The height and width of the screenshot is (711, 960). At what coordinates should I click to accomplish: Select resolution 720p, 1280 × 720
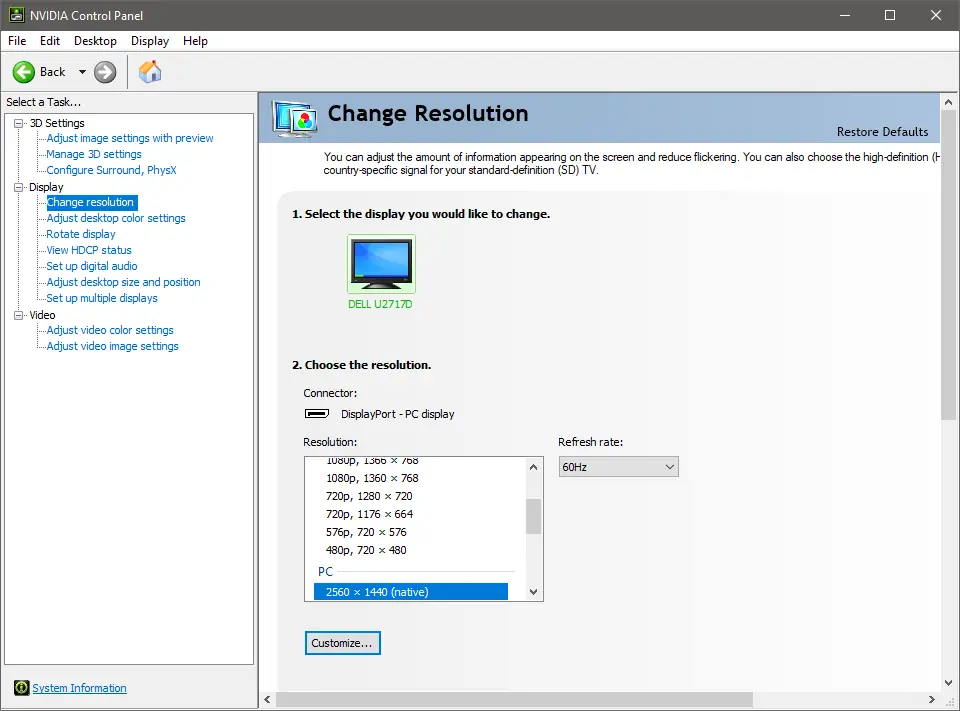point(369,496)
